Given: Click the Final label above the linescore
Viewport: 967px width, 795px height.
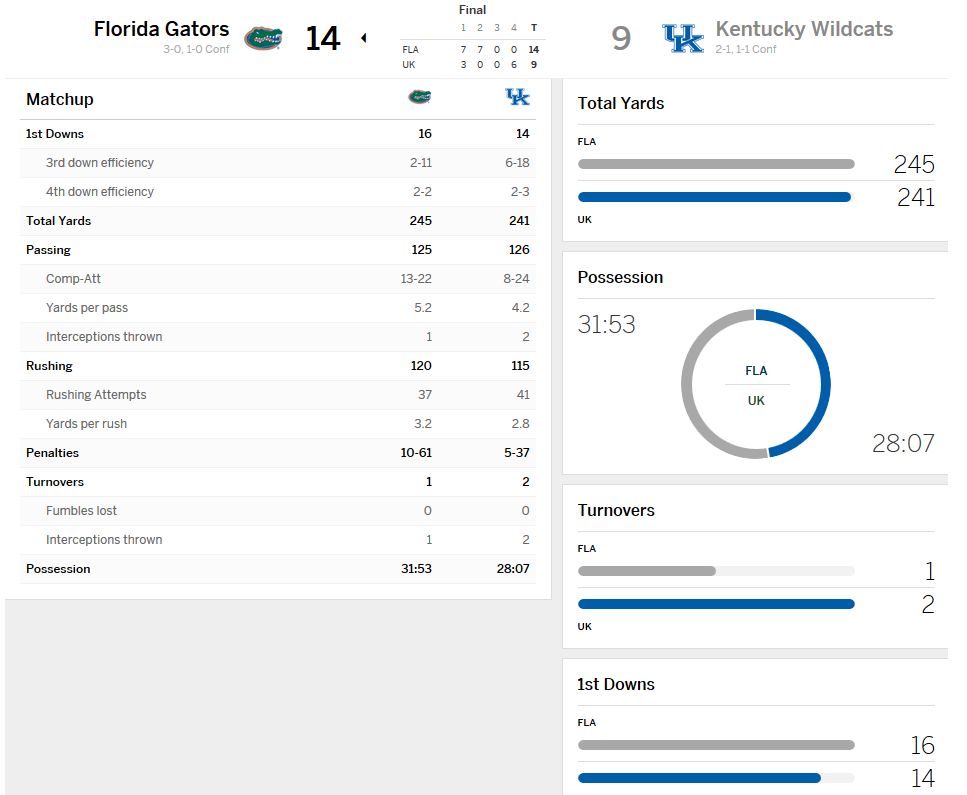Looking at the screenshot, I should click(472, 10).
